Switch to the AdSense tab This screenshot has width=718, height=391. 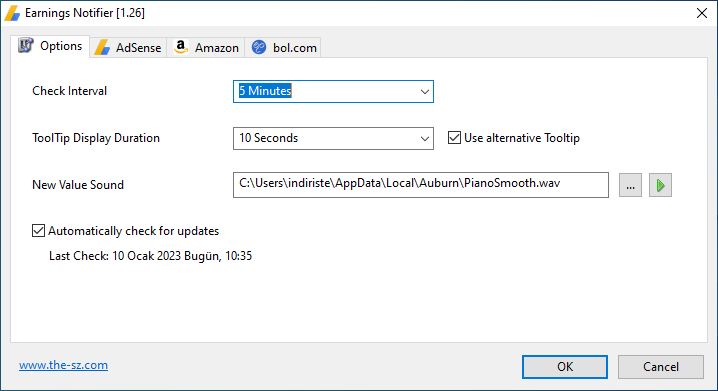(128, 48)
